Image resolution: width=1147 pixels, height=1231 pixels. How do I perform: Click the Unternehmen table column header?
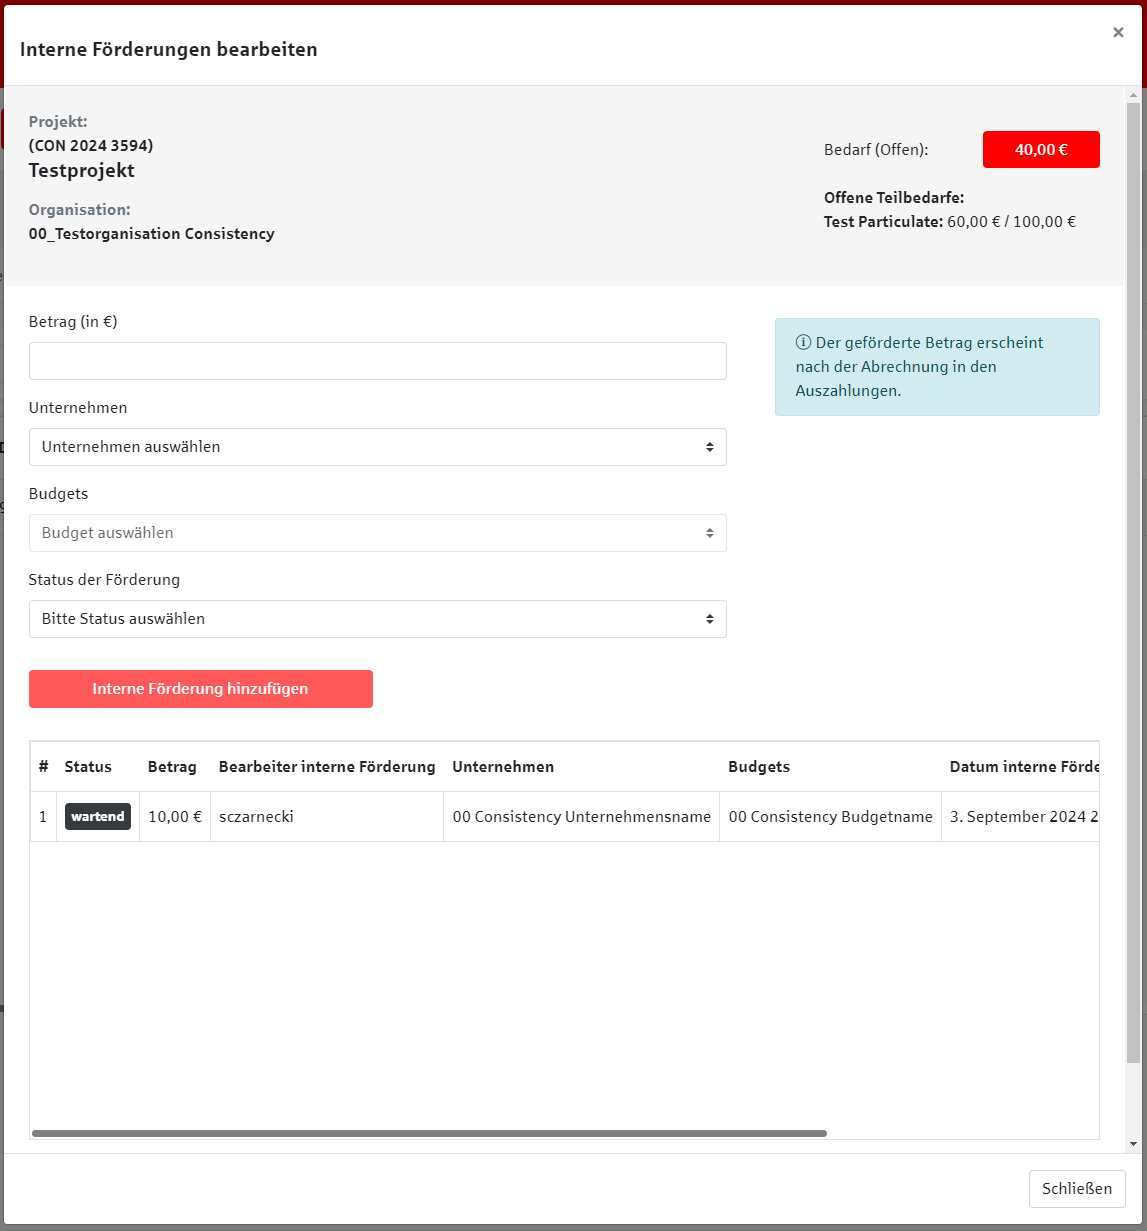(x=503, y=767)
